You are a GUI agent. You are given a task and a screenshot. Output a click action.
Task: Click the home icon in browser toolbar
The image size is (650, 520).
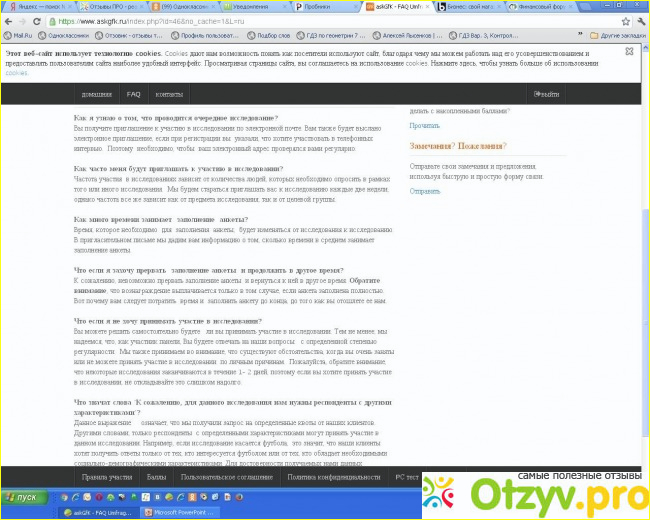click(x=52, y=20)
